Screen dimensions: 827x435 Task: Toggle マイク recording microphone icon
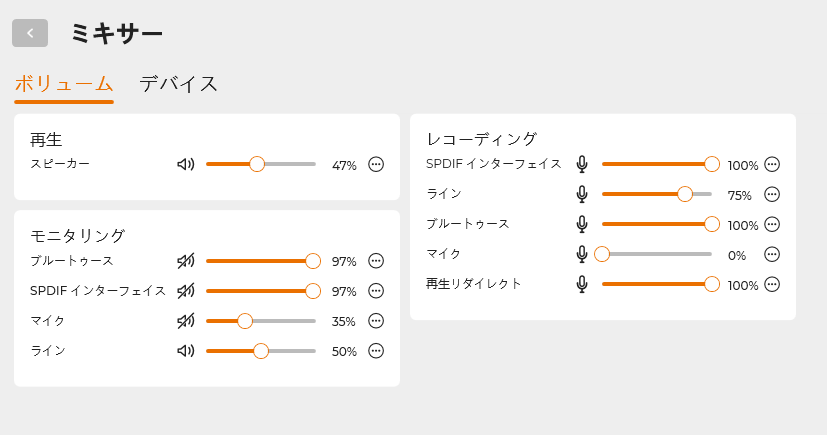click(x=582, y=255)
